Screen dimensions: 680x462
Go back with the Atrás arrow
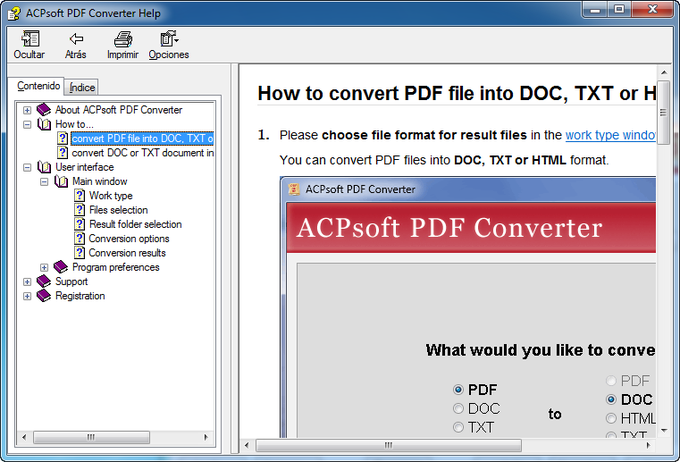pos(76,39)
